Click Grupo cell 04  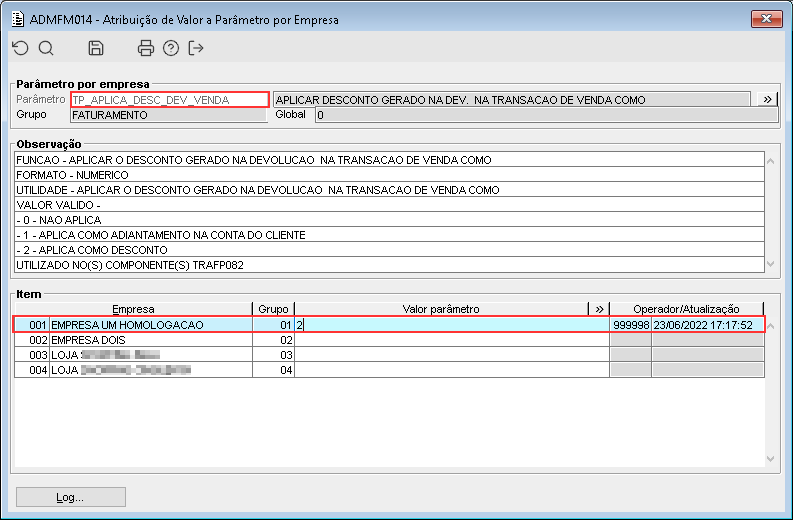(x=273, y=370)
